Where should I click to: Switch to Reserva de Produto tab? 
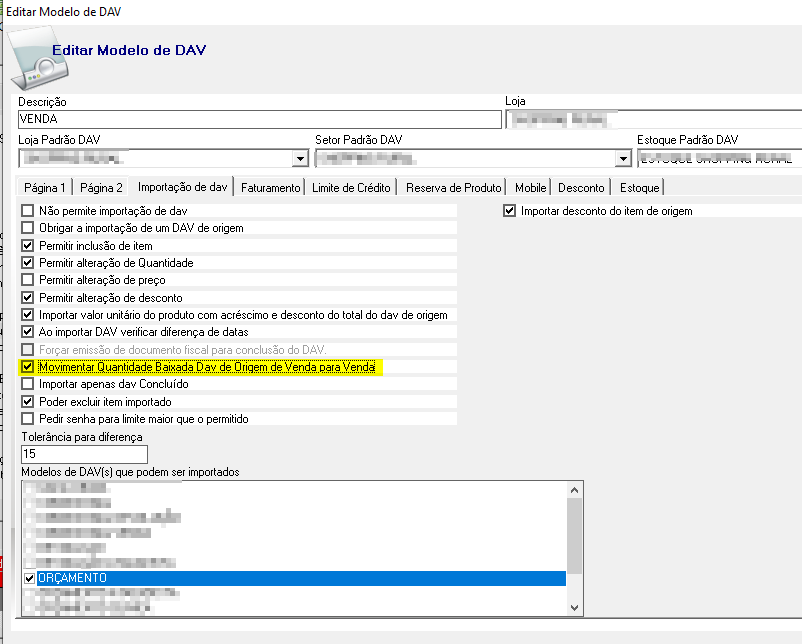tap(454, 188)
